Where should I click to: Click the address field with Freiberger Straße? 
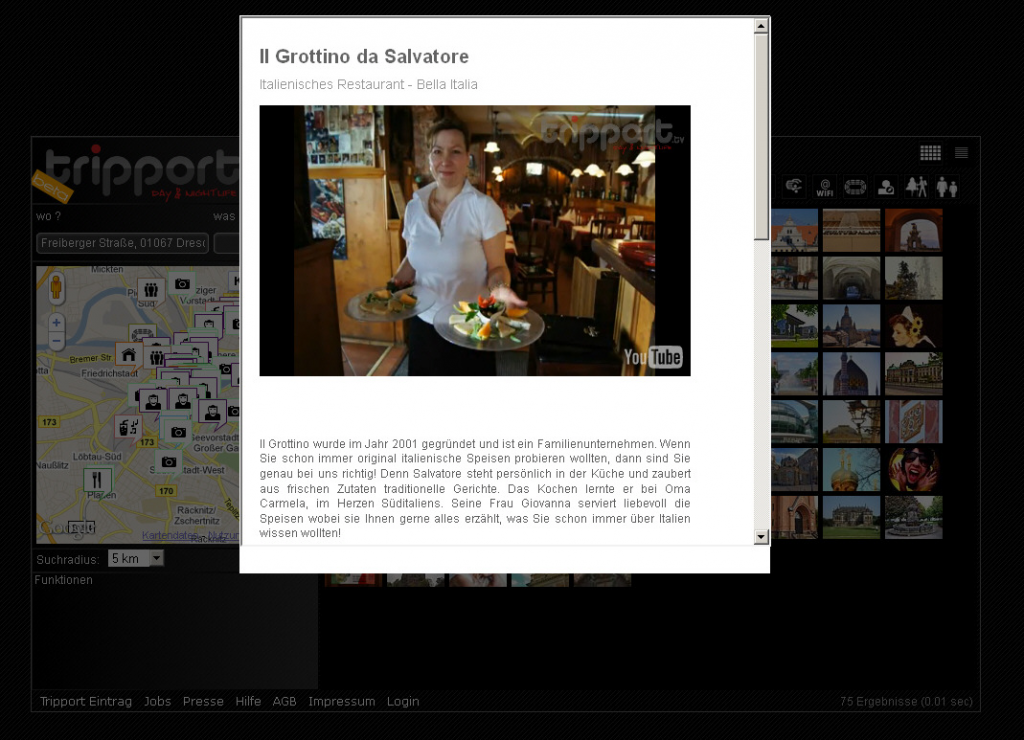pyautogui.click(x=123, y=243)
